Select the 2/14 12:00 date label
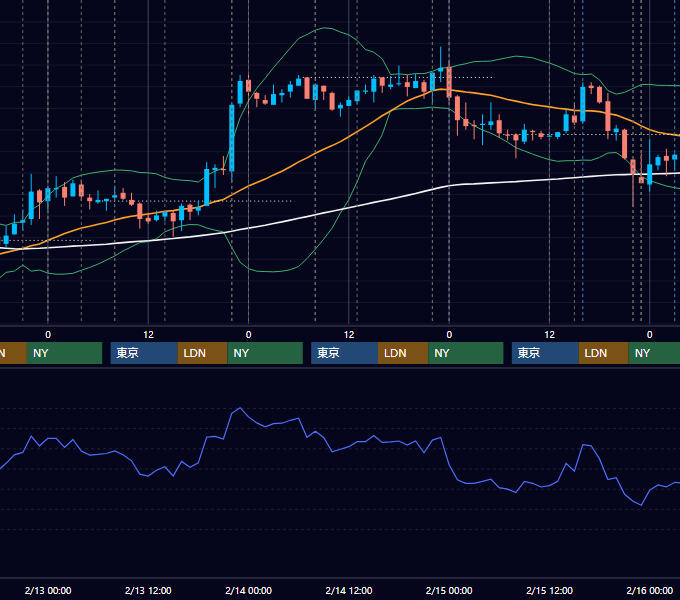The width and height of the screenshot is (680, 600). click(x=349, y=590)
